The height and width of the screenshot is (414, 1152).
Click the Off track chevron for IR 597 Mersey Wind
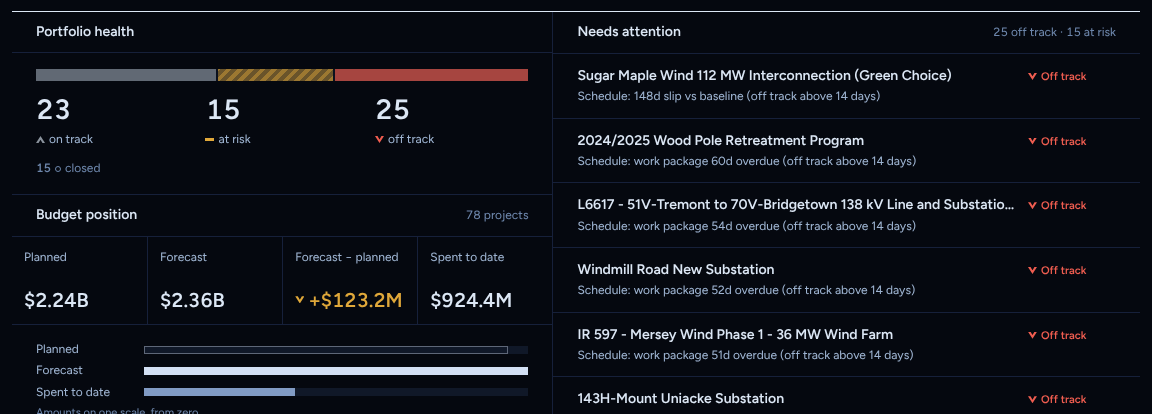[1032, 335]
